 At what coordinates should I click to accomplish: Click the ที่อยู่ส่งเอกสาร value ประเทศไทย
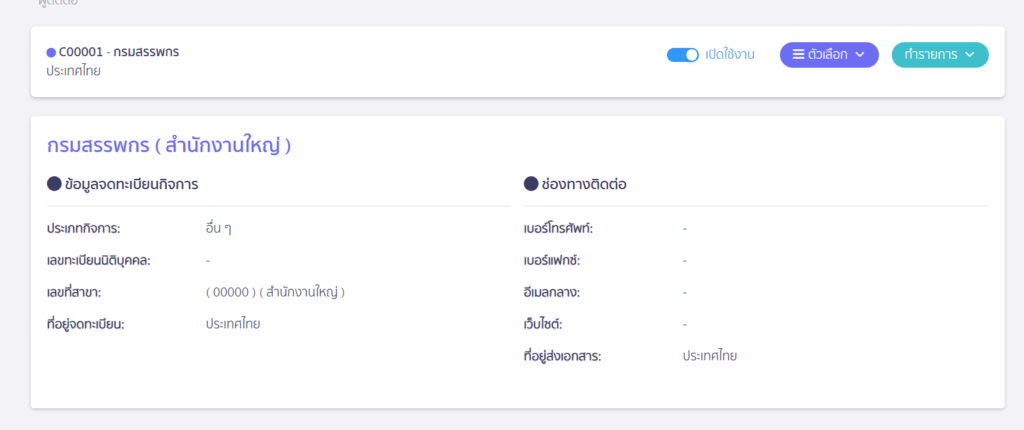[710, 356]
